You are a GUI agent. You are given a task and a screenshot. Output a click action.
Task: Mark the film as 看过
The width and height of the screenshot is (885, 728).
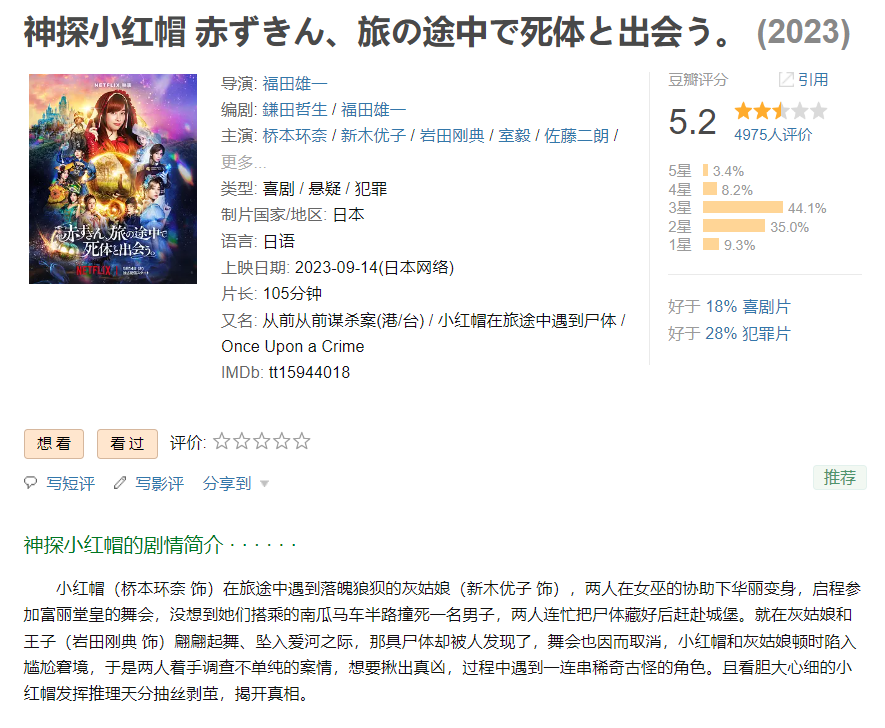(x=127, y=444)
